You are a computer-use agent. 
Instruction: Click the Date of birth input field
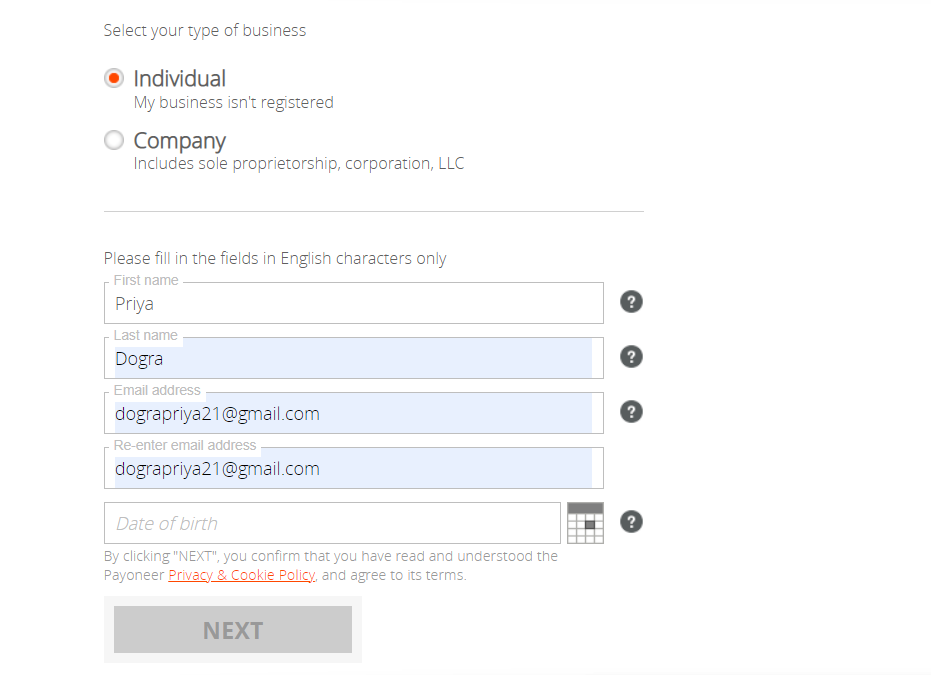click(332, 523)
